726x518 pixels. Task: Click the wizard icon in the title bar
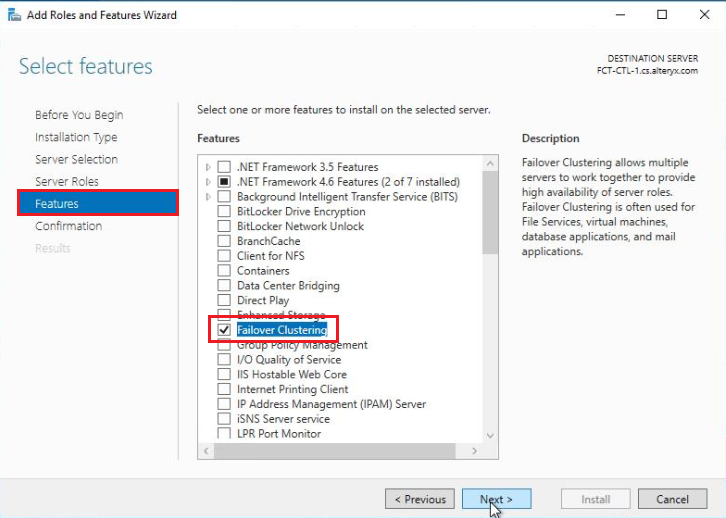(x=12, y=15)
